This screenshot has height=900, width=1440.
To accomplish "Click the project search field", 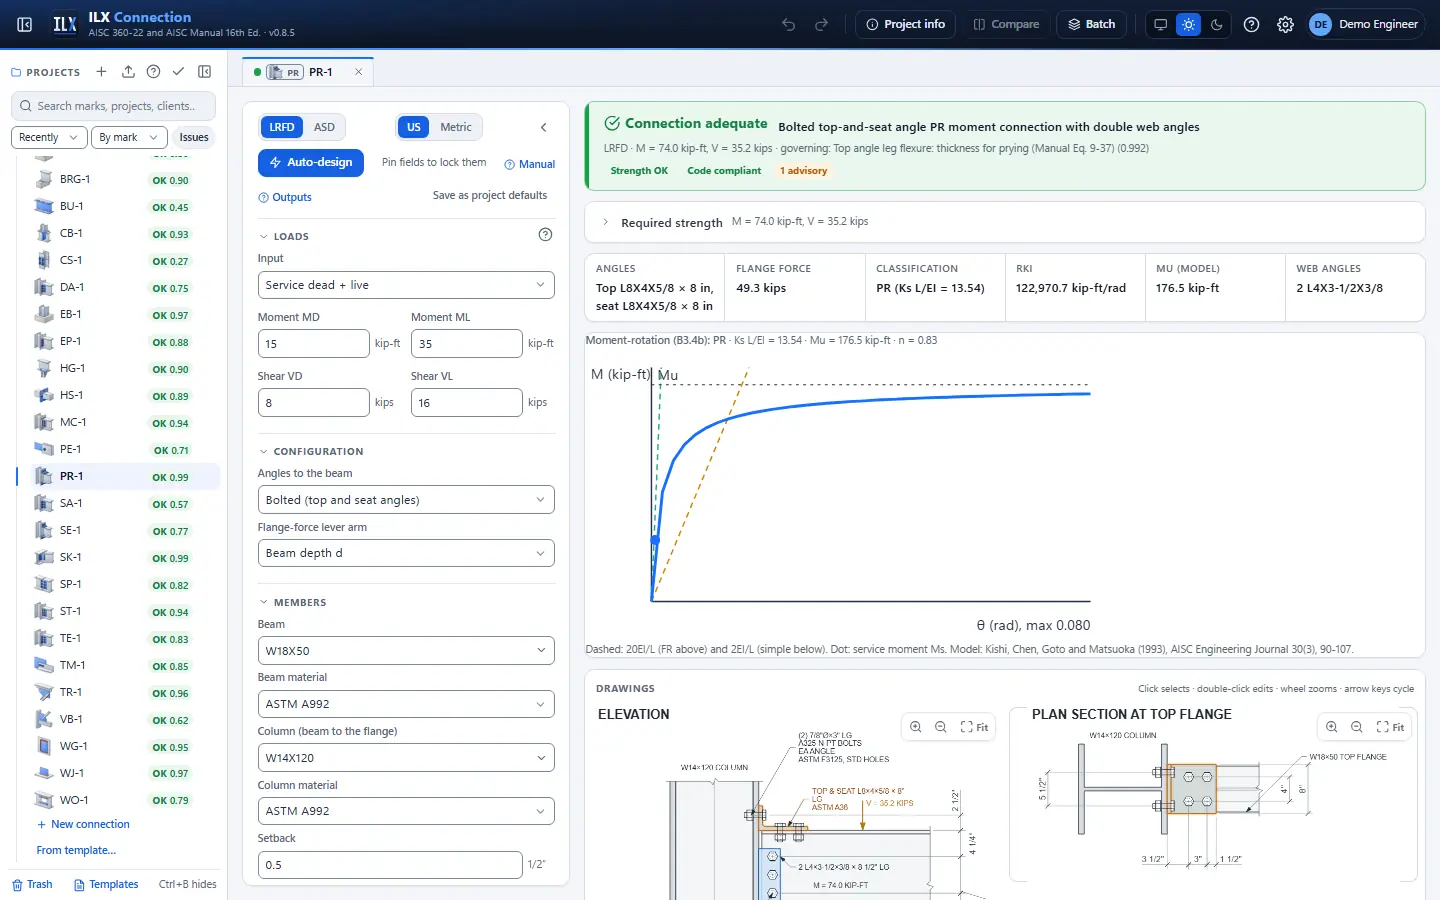I will pos(115,106).
